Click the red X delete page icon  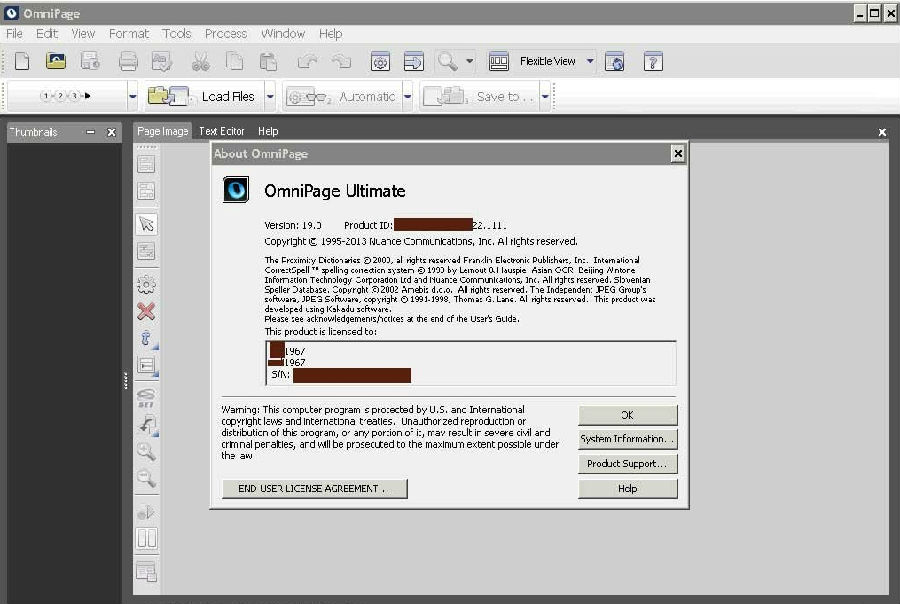[x=146, y=310]
